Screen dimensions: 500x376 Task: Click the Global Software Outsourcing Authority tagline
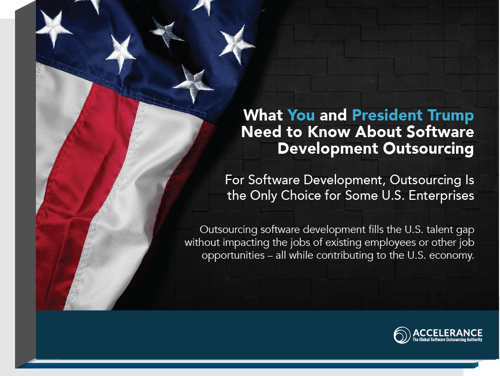pos(447,340)
